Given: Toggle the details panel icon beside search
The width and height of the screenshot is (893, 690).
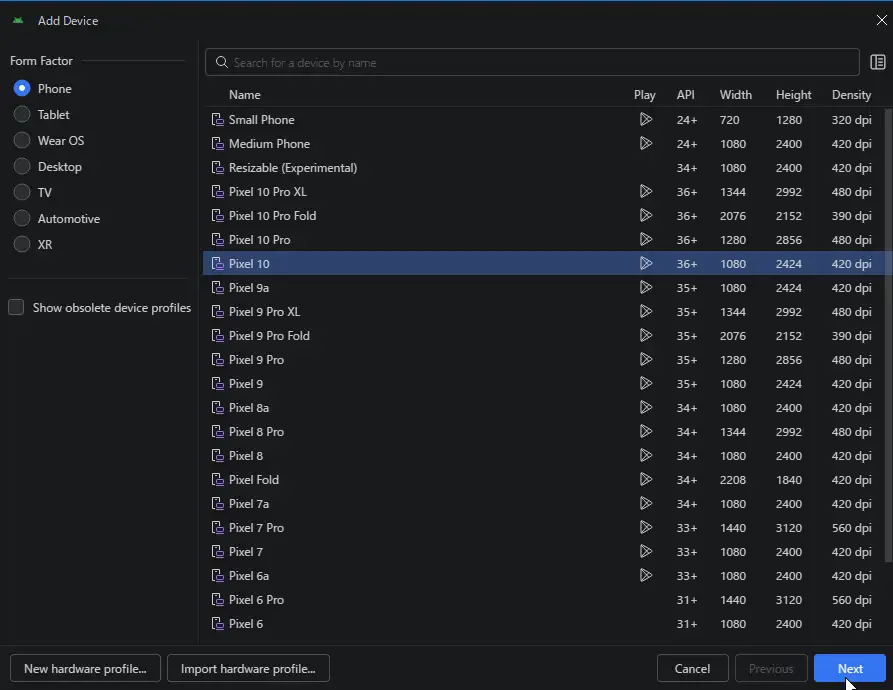Looking at the screenshot, I should point(878,62).
